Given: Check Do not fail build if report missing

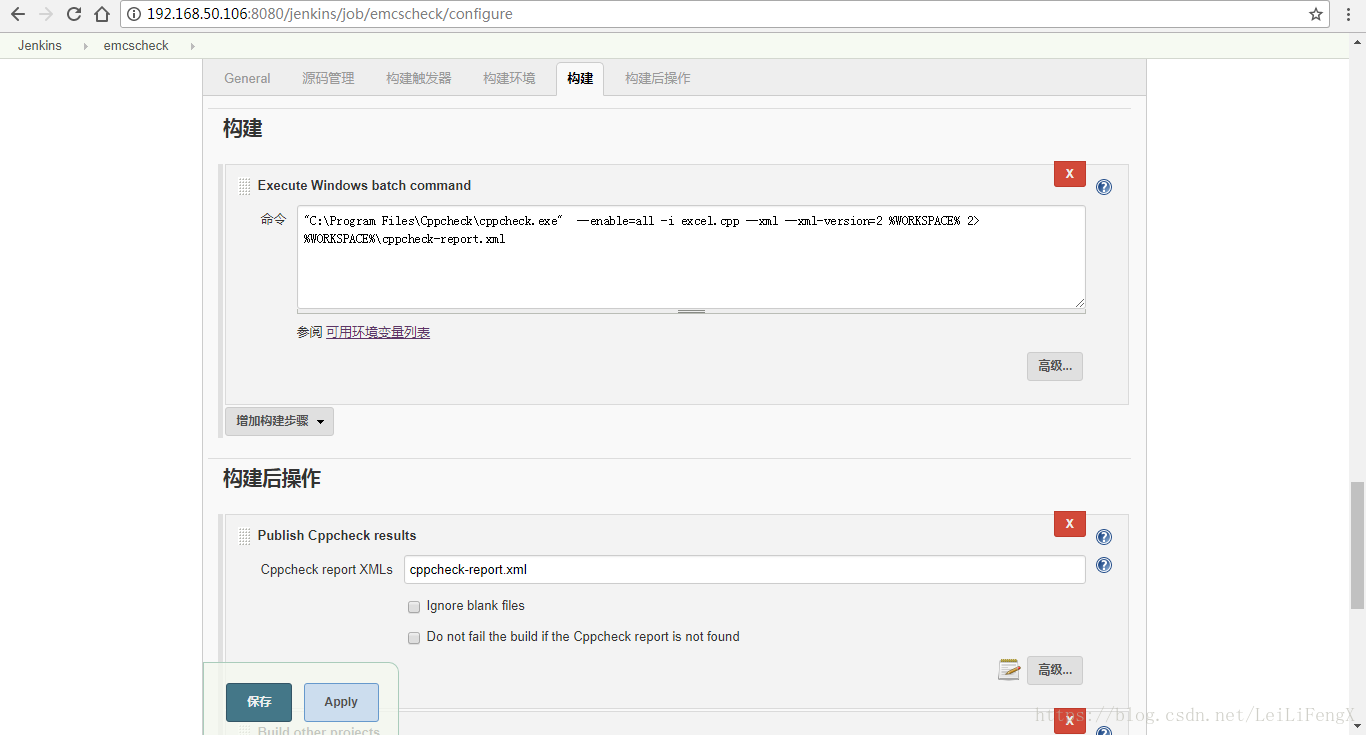Looking at the screenshot, I should [x=414, y=637].
